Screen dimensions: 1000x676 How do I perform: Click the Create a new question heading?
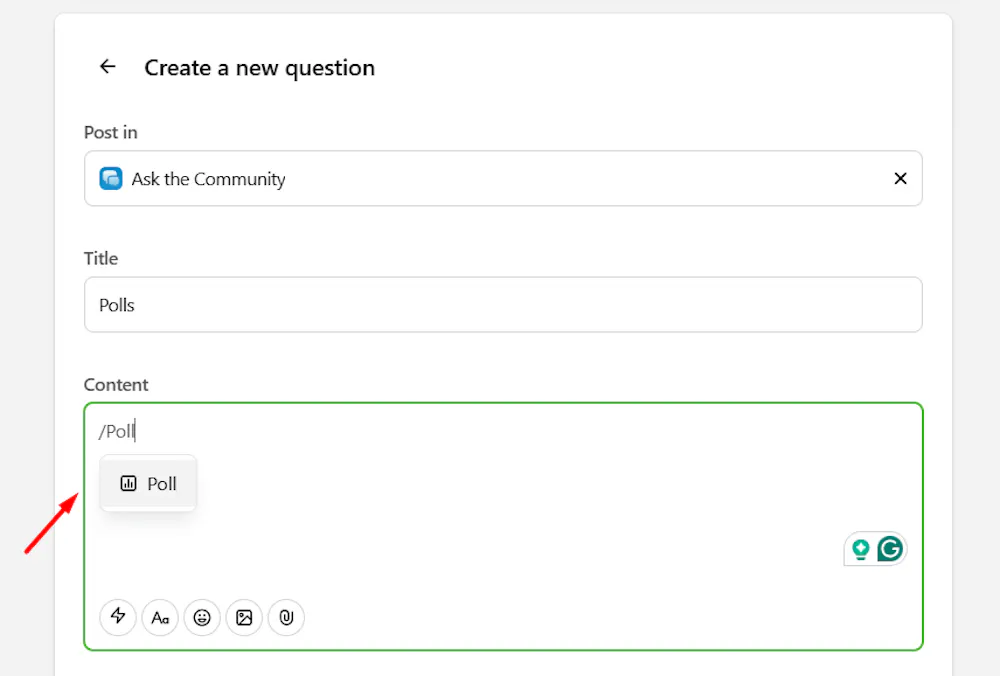[x=260, y=68]
